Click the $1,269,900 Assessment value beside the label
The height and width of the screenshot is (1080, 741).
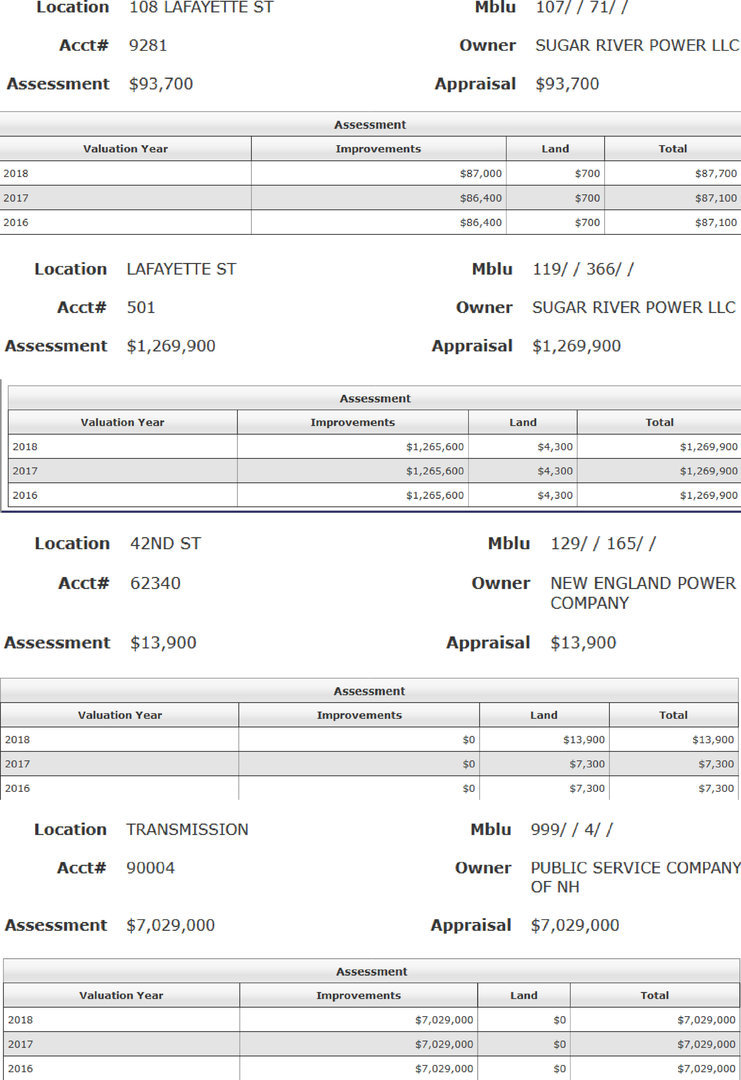pos(171,347)
